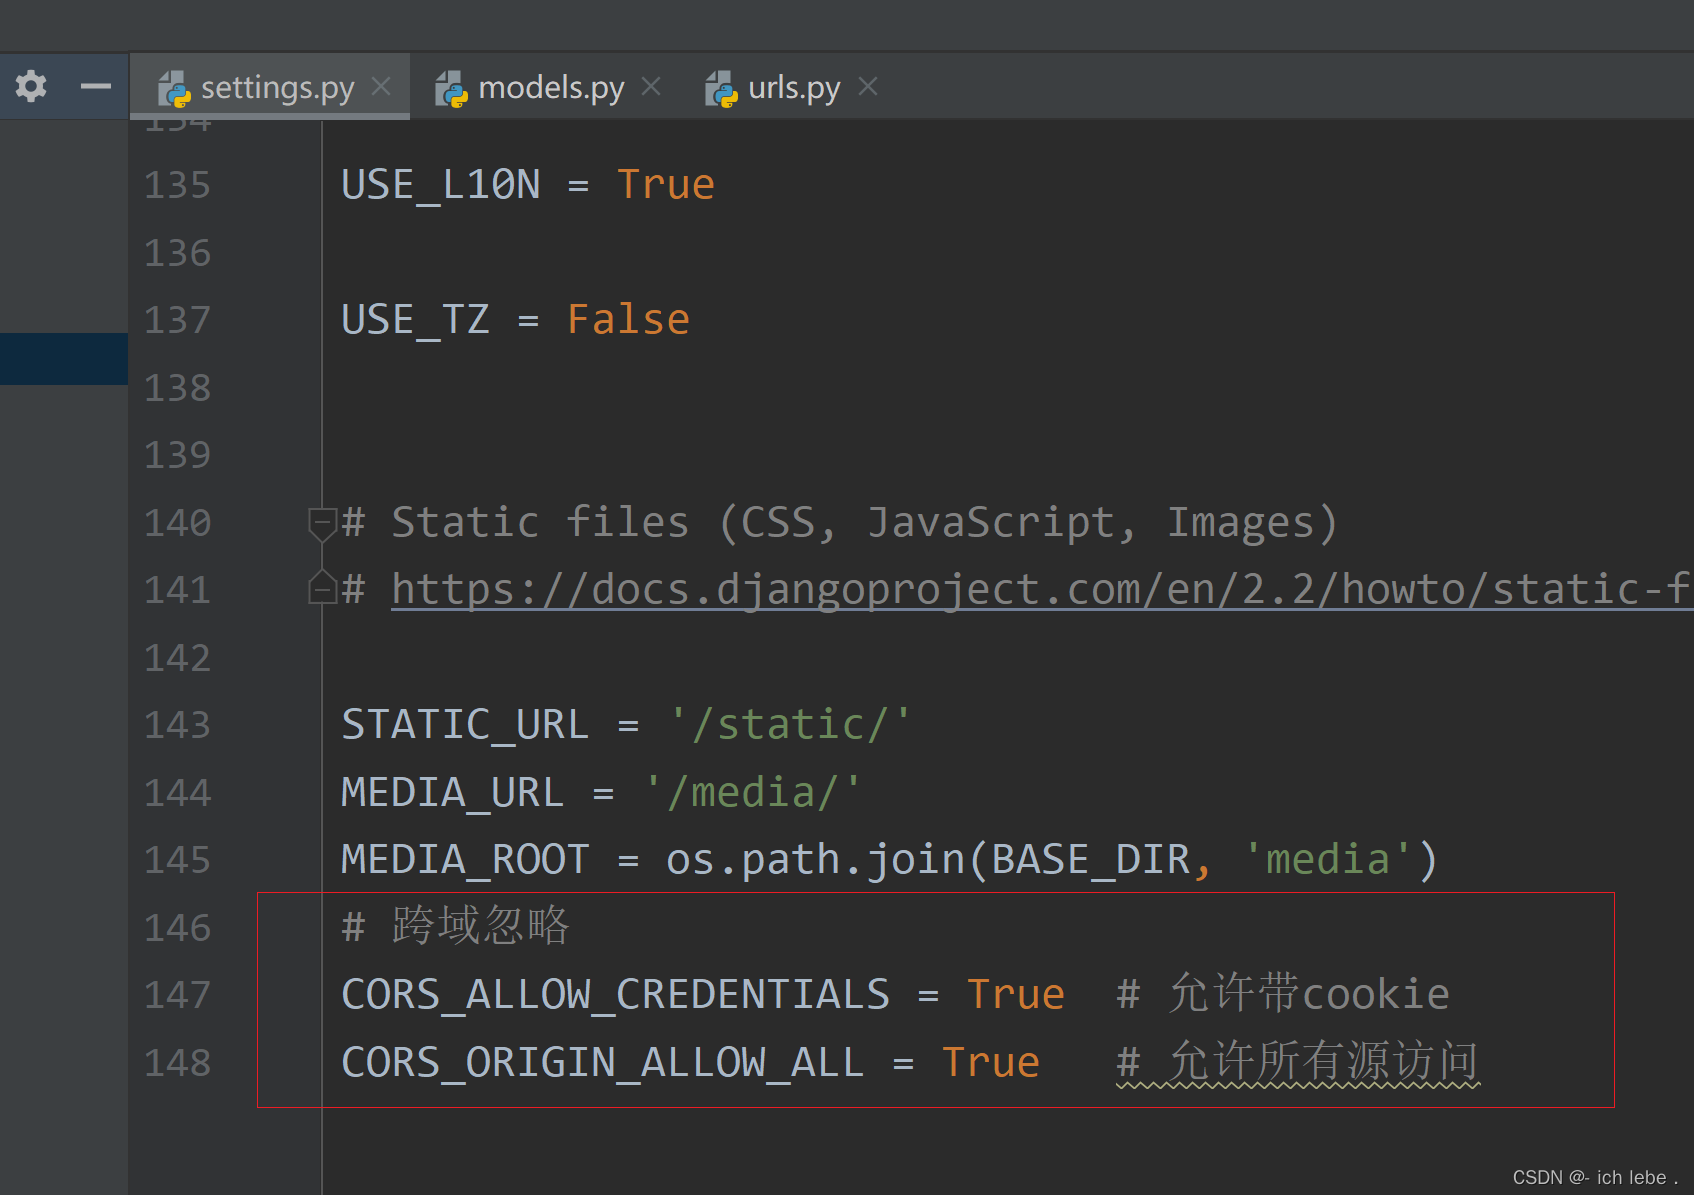Click line number 148 in the gutter
This screenshot has height=1195, width=1694.
(x=177, y=1063)
